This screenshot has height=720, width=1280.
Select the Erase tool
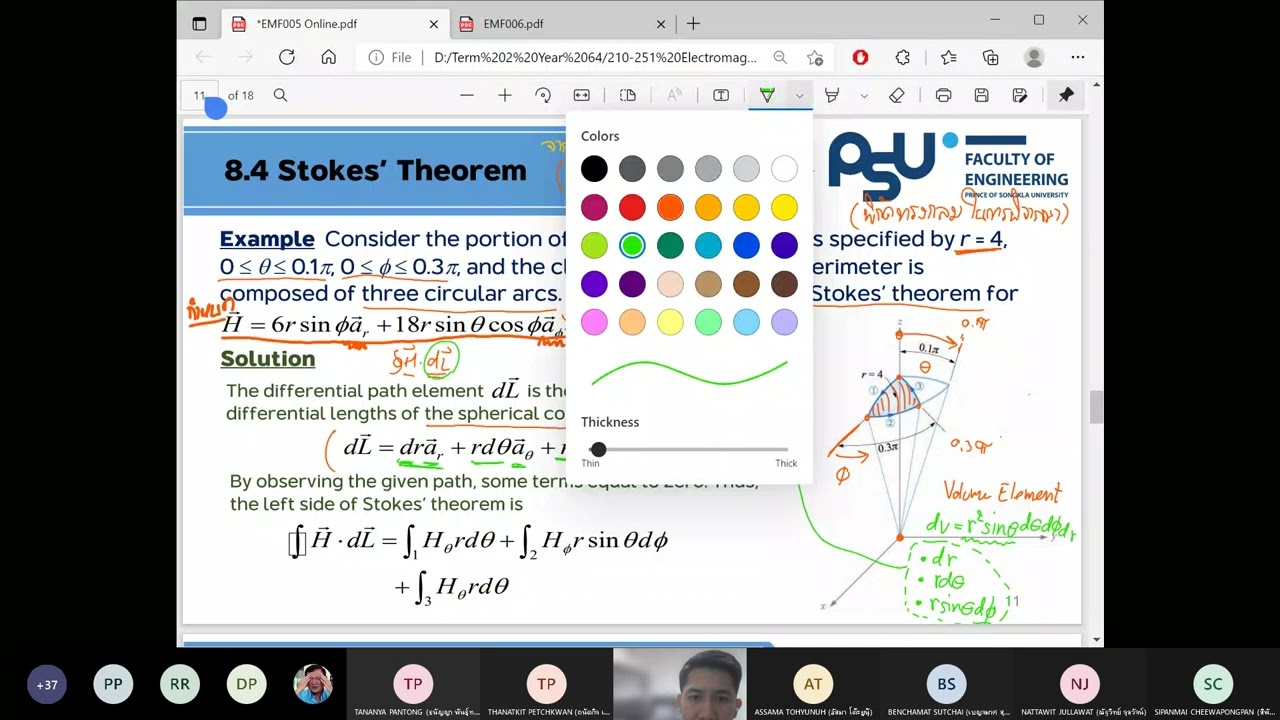click(x=897, y=95)
